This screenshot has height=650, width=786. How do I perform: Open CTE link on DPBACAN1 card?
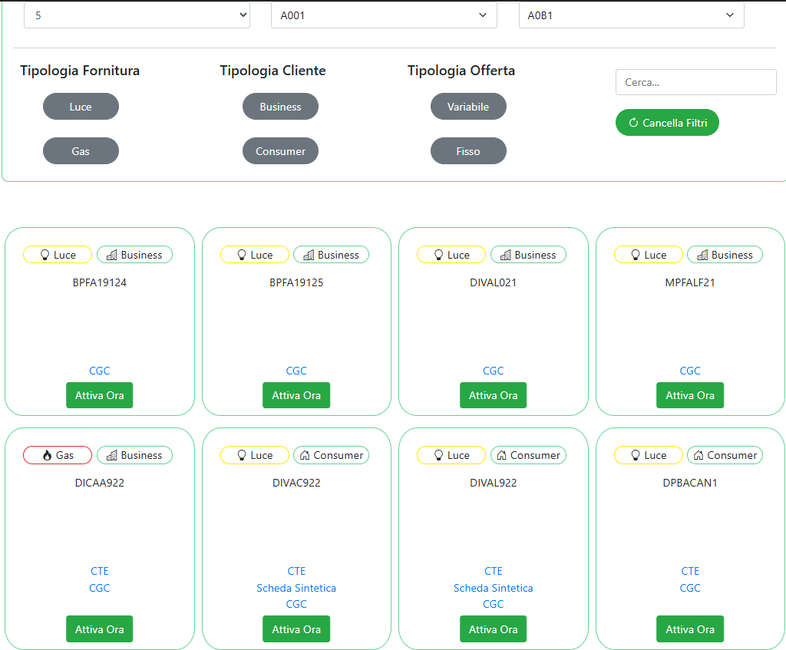pos(690,571)
